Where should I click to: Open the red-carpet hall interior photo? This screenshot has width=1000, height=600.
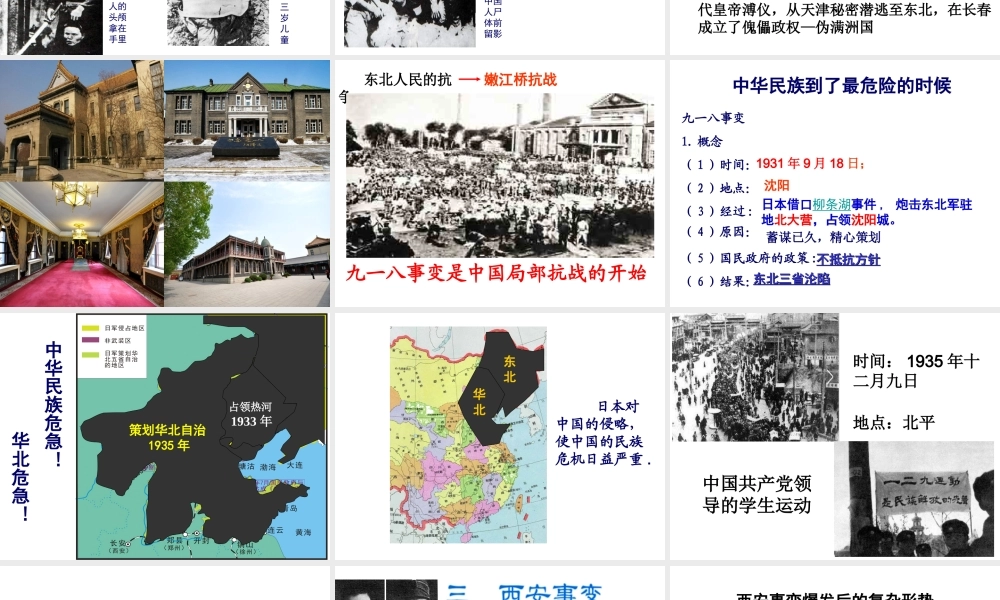pyautogui.click(x=82, y=244)
